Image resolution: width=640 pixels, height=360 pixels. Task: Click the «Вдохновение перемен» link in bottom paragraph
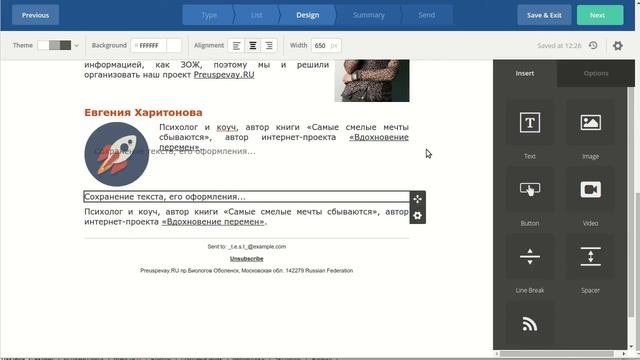tap(213, 222)
